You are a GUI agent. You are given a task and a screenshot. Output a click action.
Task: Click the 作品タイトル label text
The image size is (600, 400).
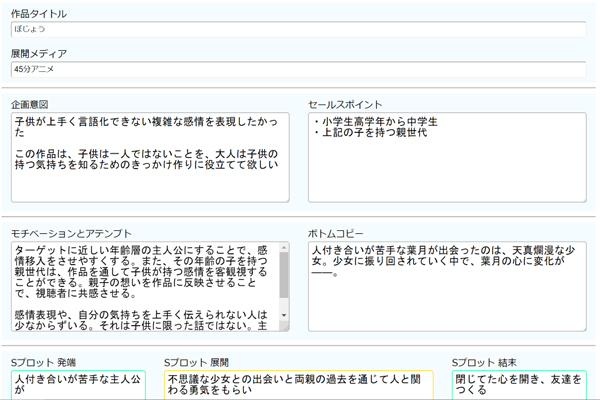[39, 14]
